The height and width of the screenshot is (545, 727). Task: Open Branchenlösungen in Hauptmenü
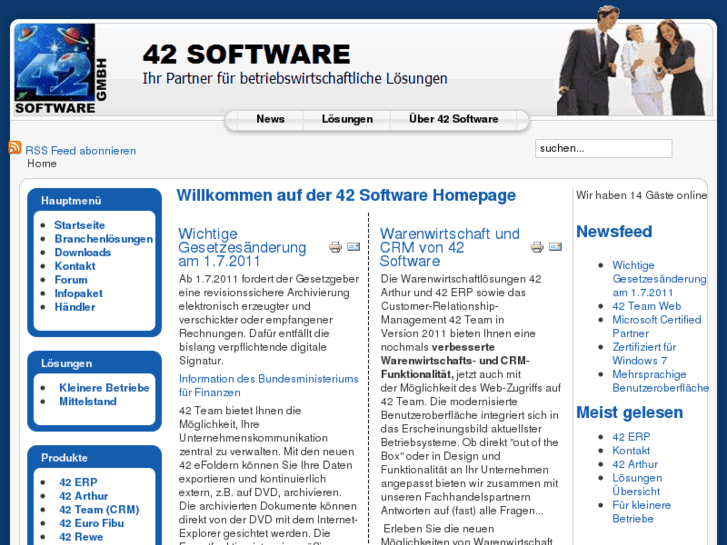pyautogui.click(x=104, y=239)
